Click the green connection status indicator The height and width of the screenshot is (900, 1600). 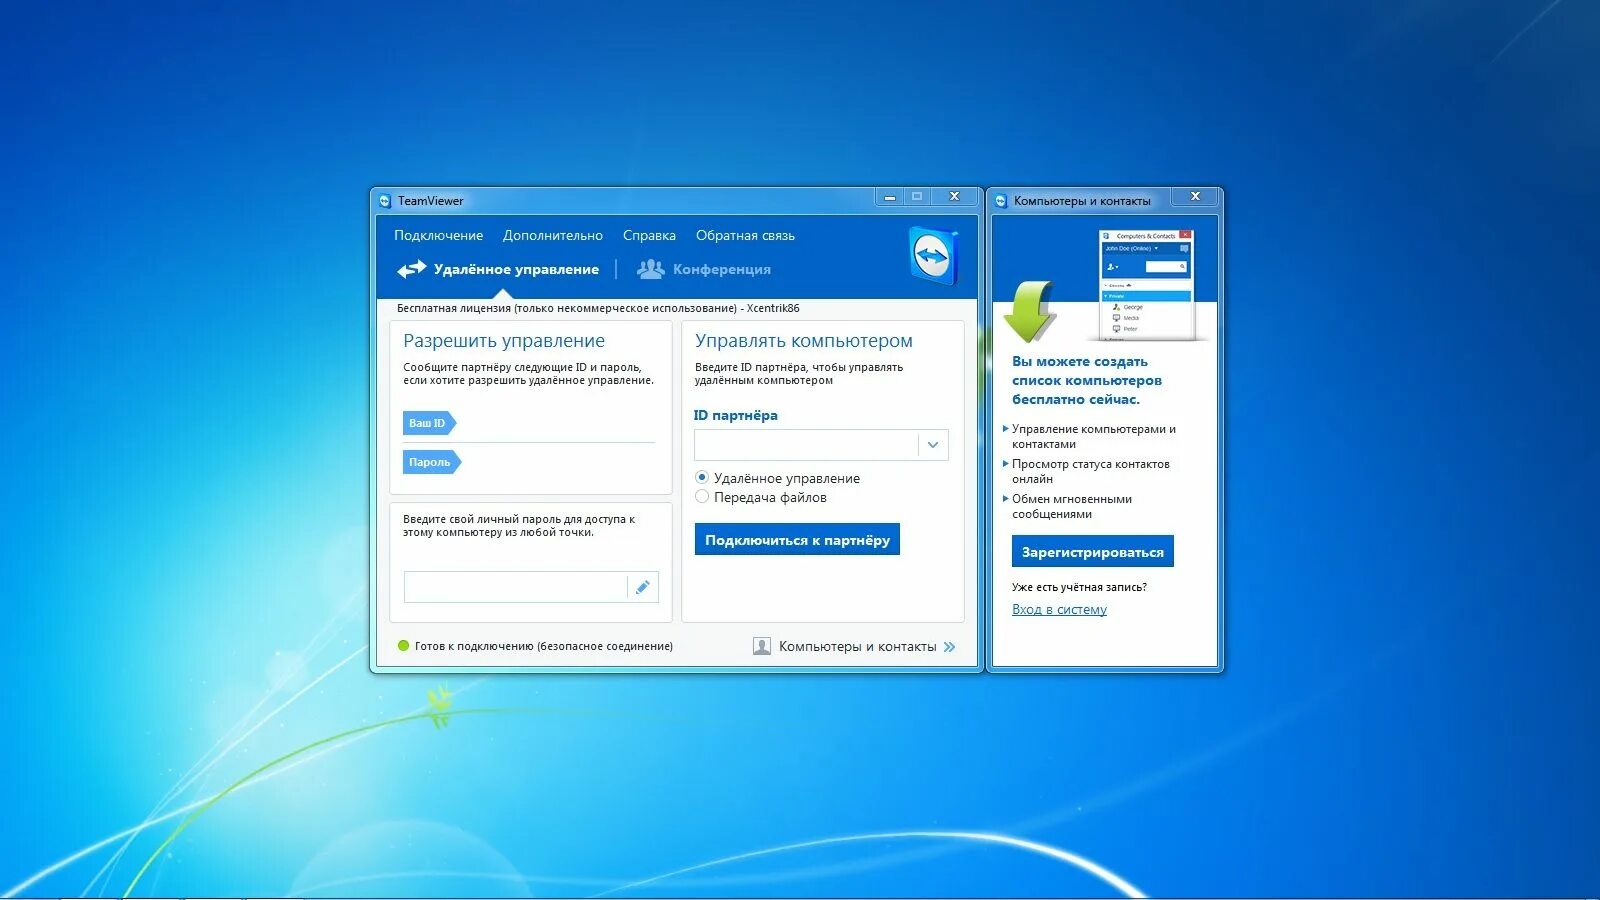(x=404, y=646)
